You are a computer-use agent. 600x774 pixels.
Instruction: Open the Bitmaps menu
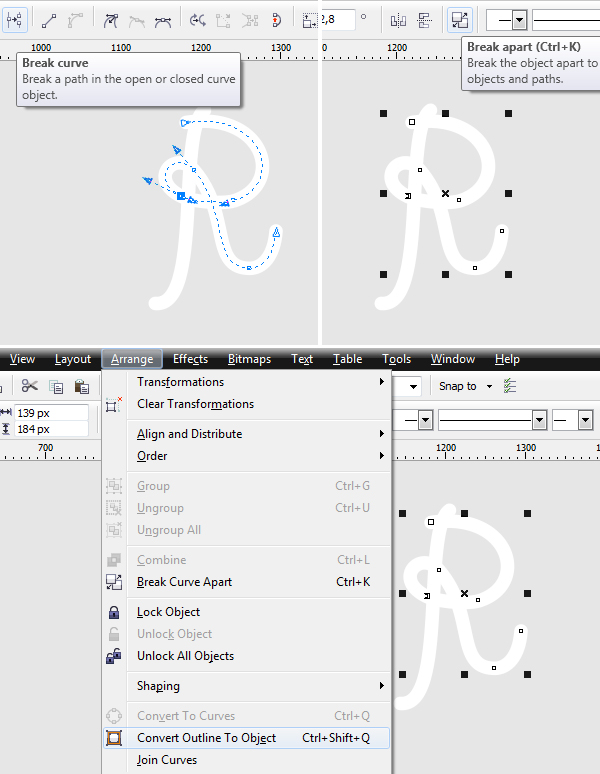pos(249,359)
